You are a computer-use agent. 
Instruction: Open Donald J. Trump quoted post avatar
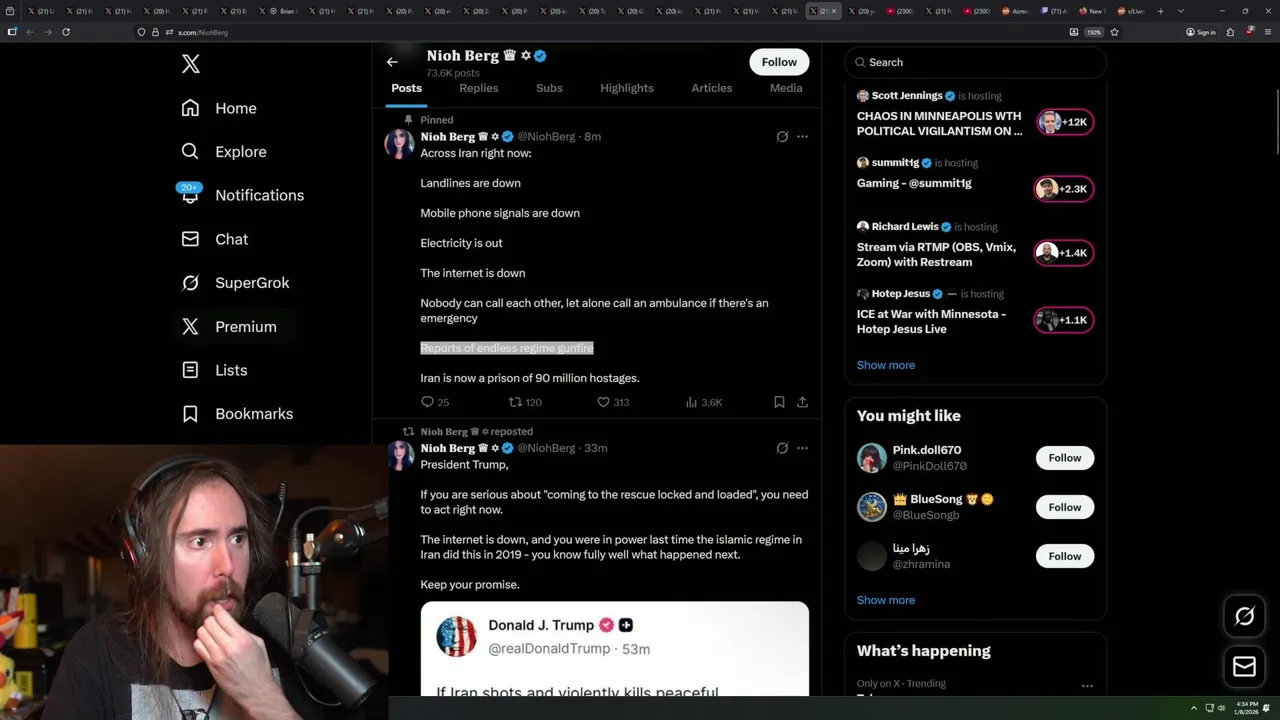(x=456, y=636)
